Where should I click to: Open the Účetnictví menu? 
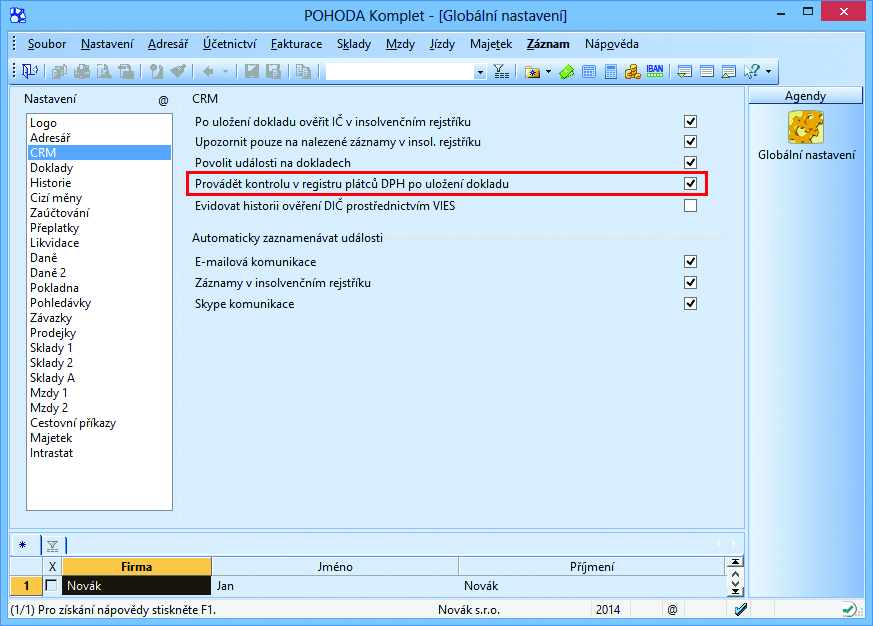coord(229,44)
